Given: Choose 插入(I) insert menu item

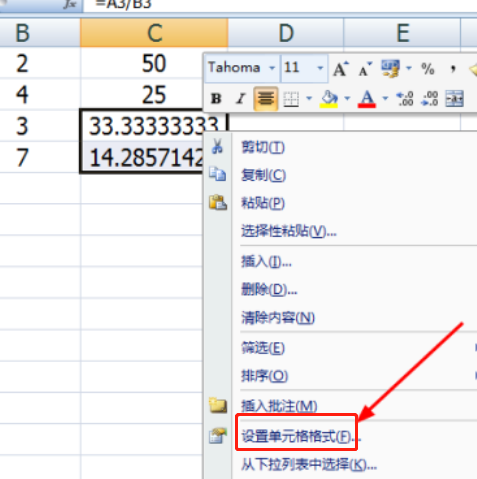Looking at the screenshot, I should point(340,262).
